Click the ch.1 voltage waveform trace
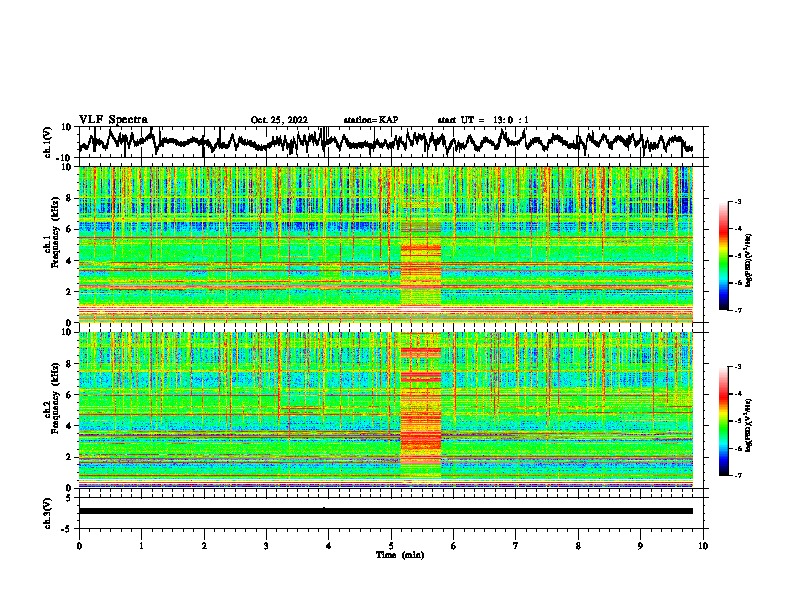792x612 pixels. (385, 142)
